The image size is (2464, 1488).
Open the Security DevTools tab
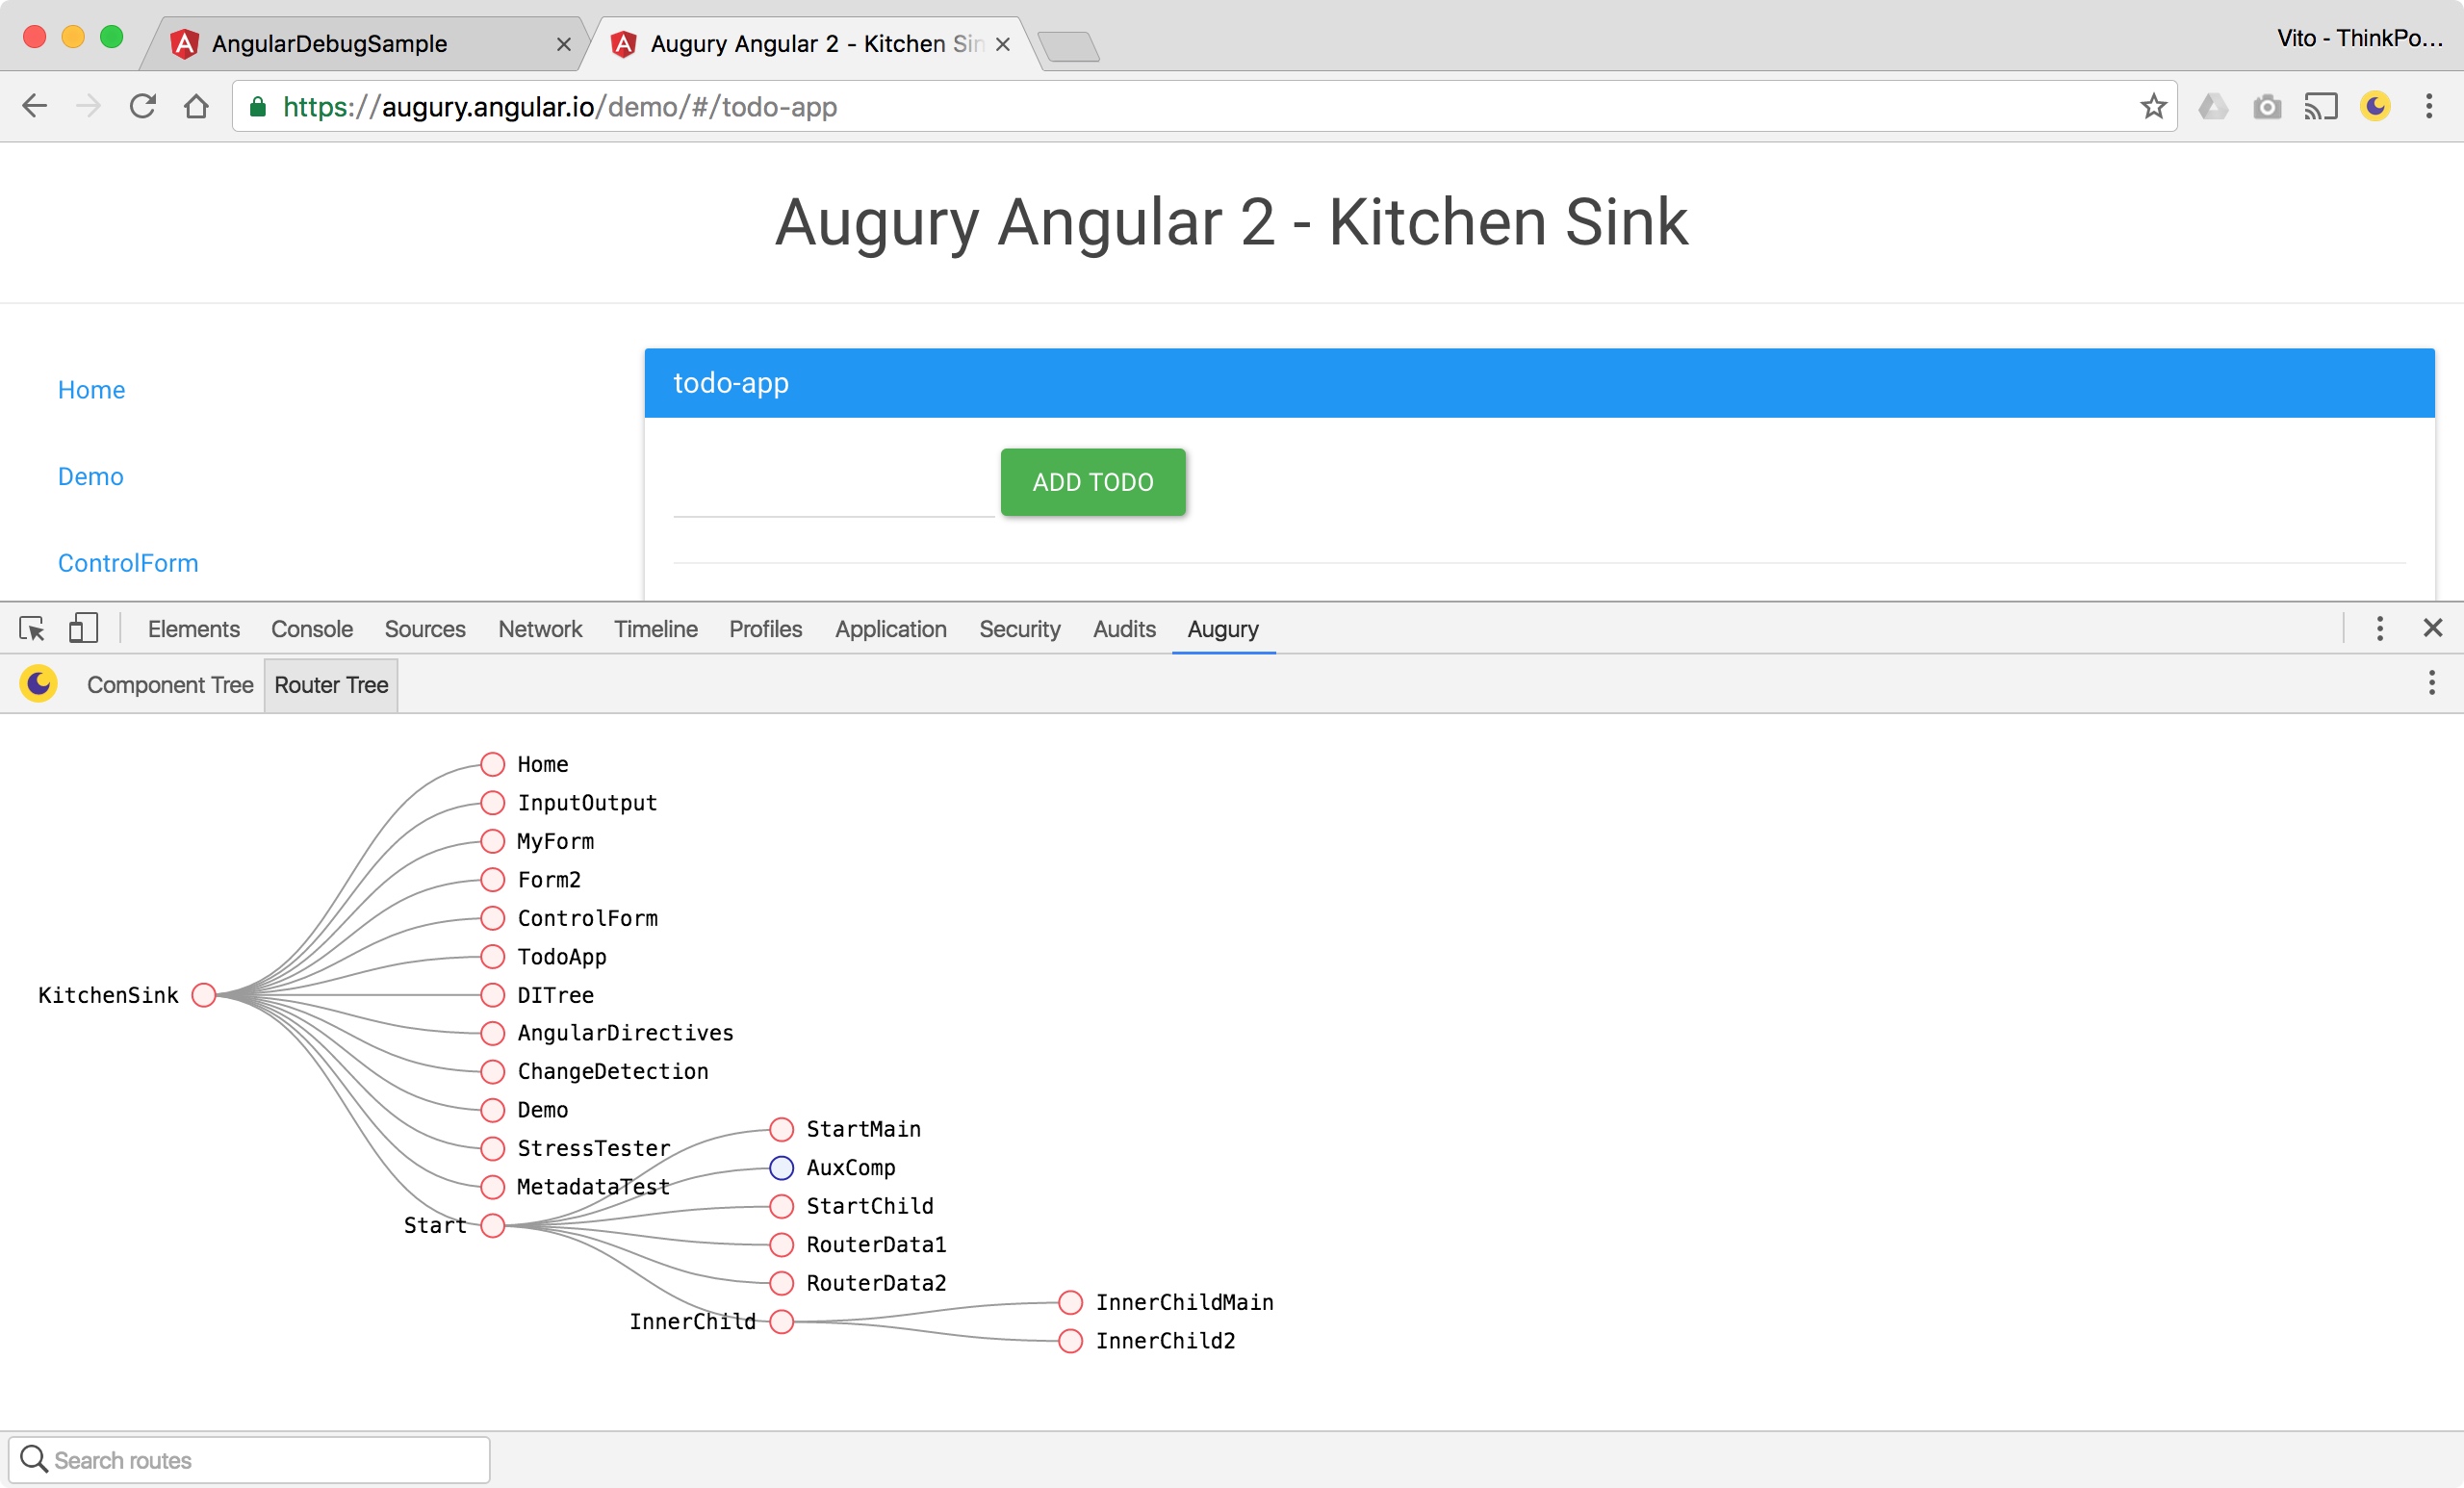(x=1020, y=629)
